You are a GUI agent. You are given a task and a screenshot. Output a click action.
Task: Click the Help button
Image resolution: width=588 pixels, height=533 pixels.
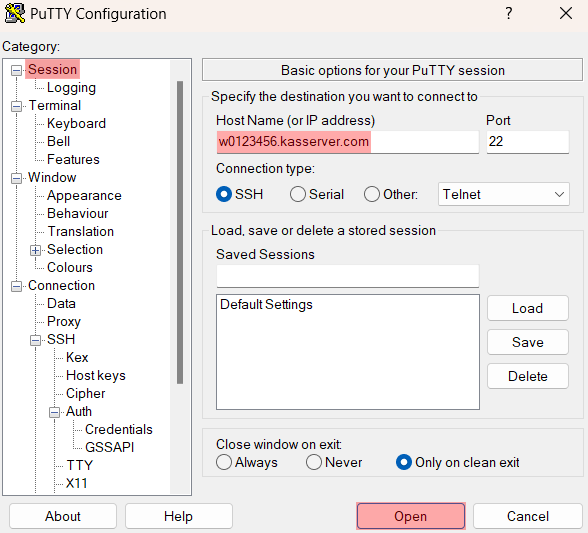pos(178,516)
